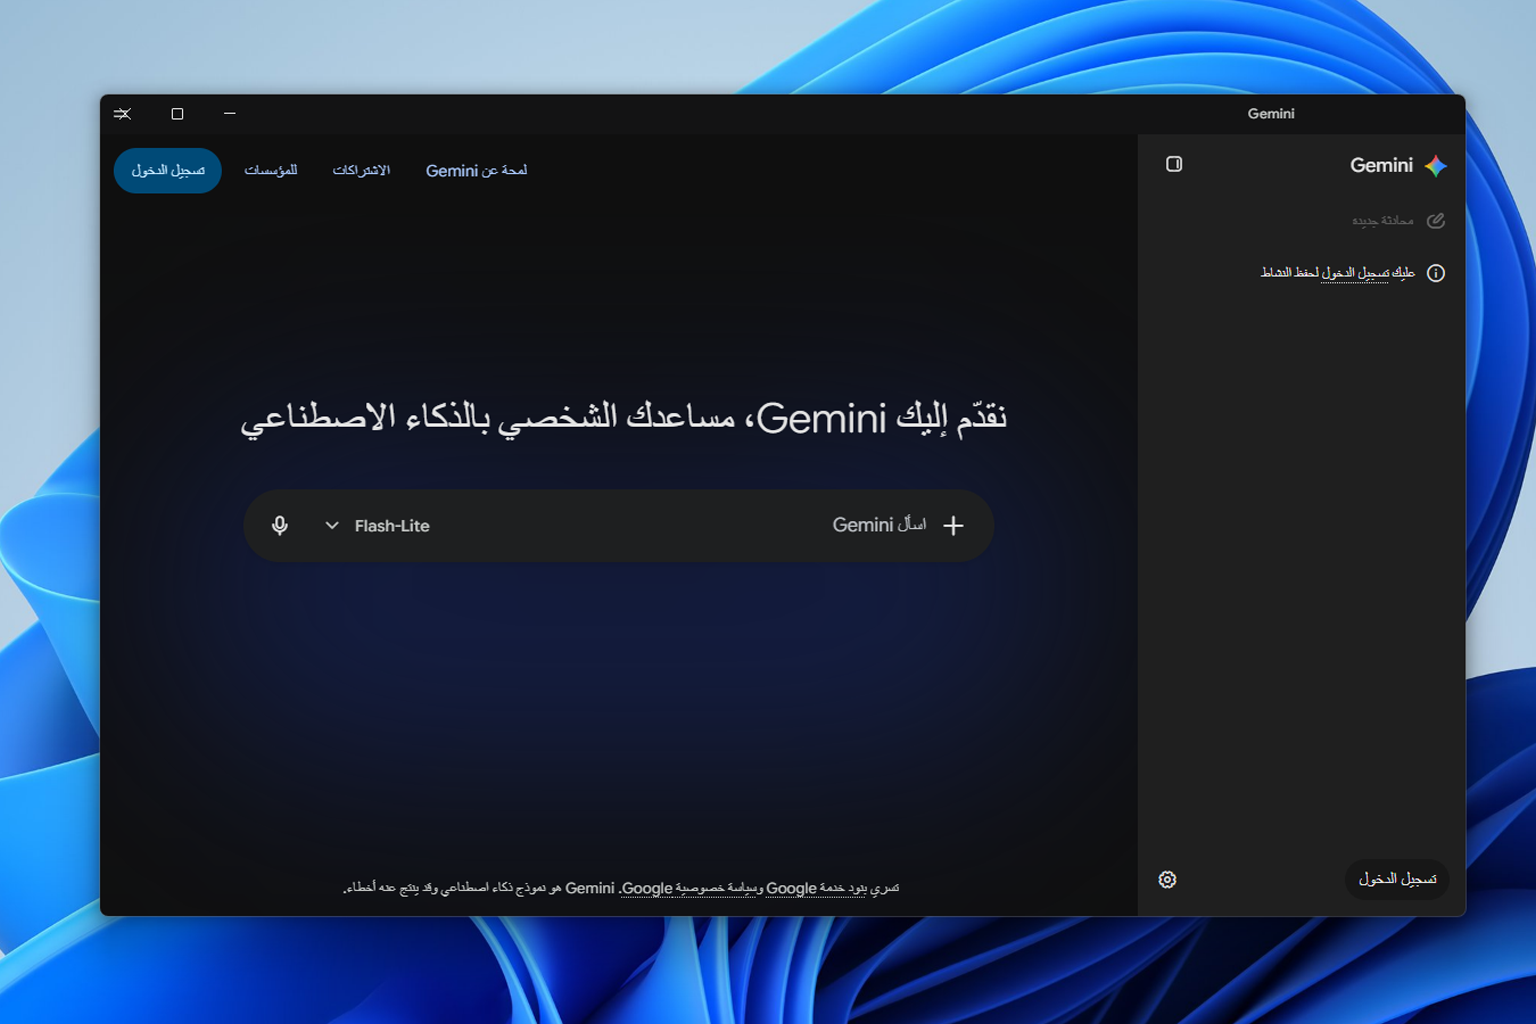The width and height of the screenshot is (1536, 1024).
Task: Click the microphone icon in the prompt box
Action: 280,525
